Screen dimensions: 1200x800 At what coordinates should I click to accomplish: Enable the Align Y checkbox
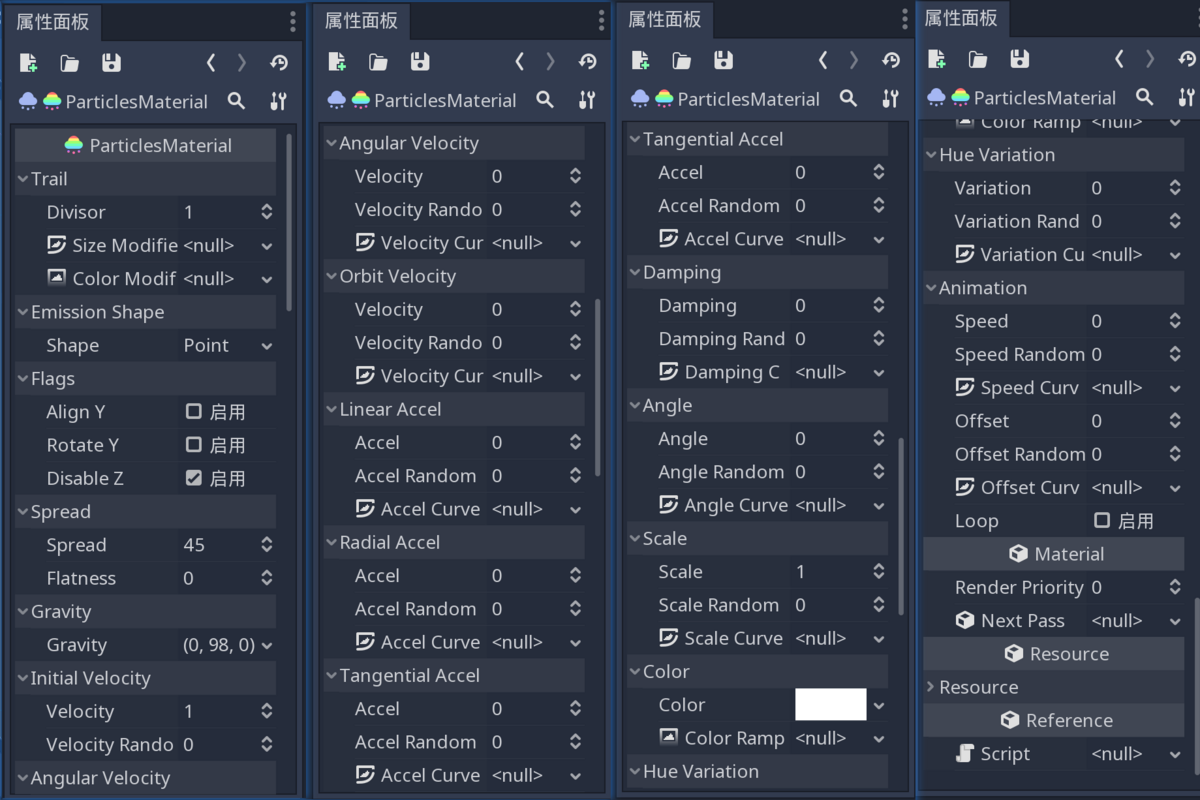[194, 411]
